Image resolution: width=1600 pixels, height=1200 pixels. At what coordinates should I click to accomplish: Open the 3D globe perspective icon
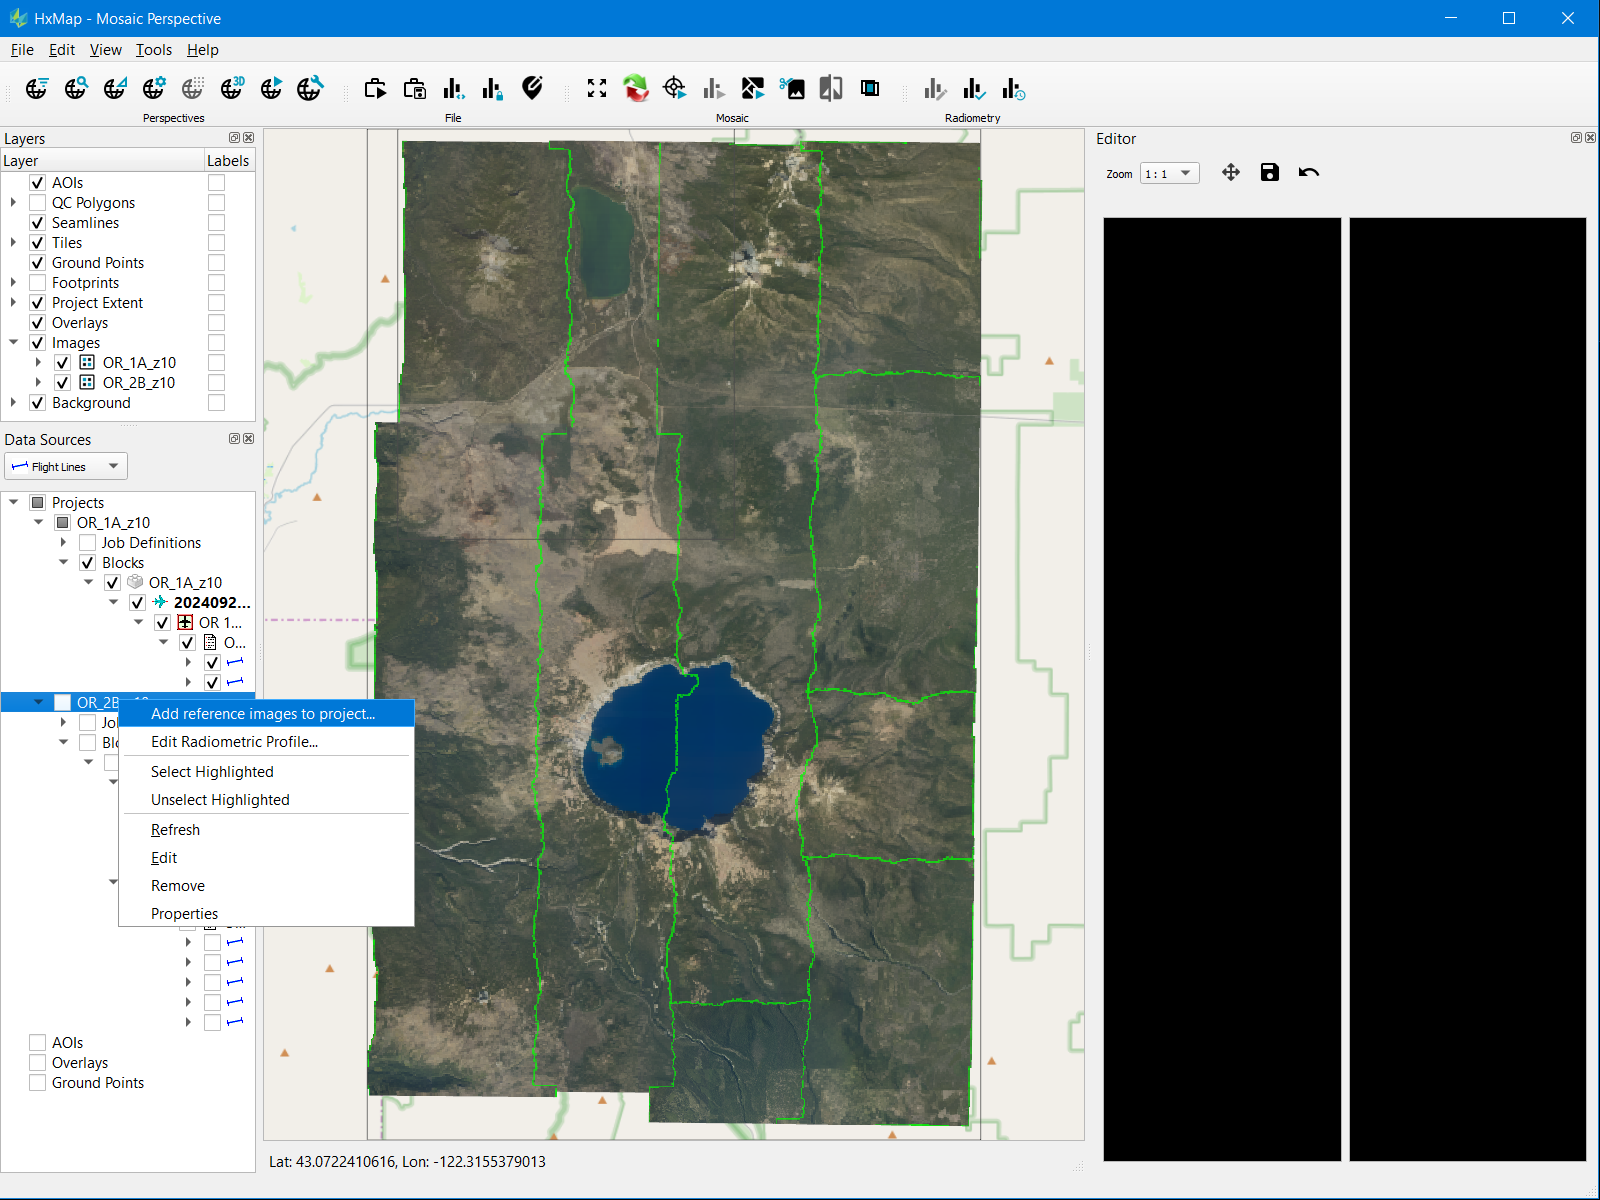click(x=232, y=89)
